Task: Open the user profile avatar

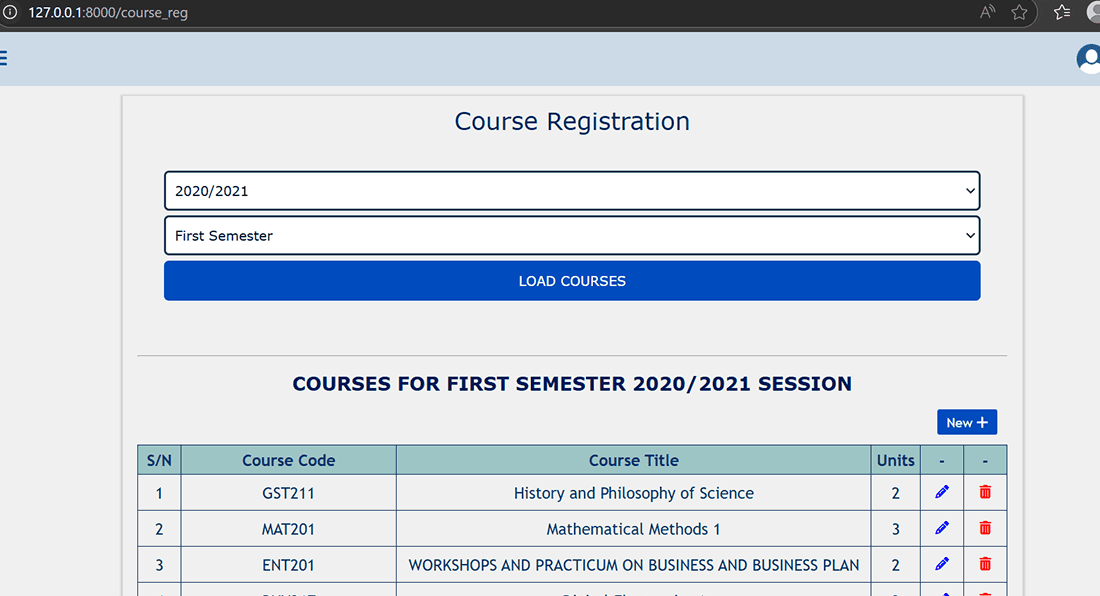Action: [1088, 59]
